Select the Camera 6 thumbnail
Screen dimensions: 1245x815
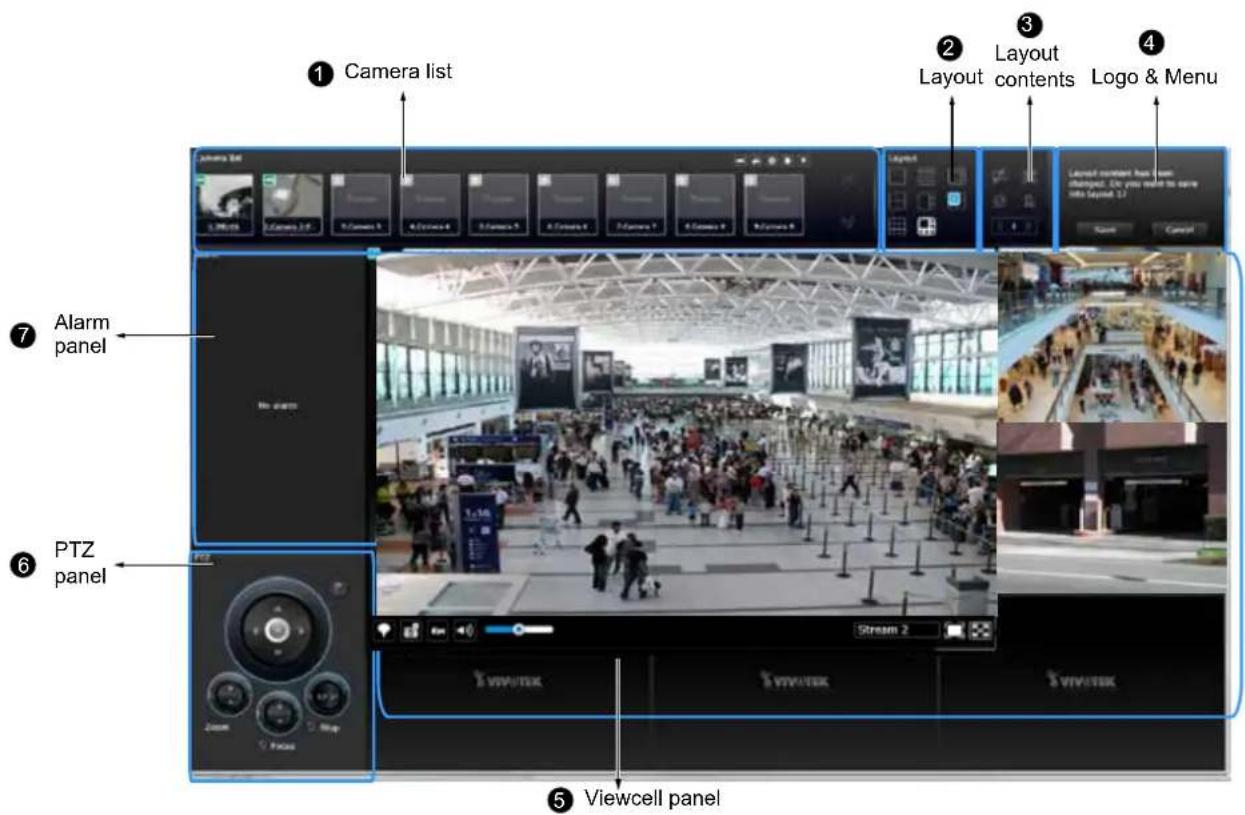[x=567, y=203]
